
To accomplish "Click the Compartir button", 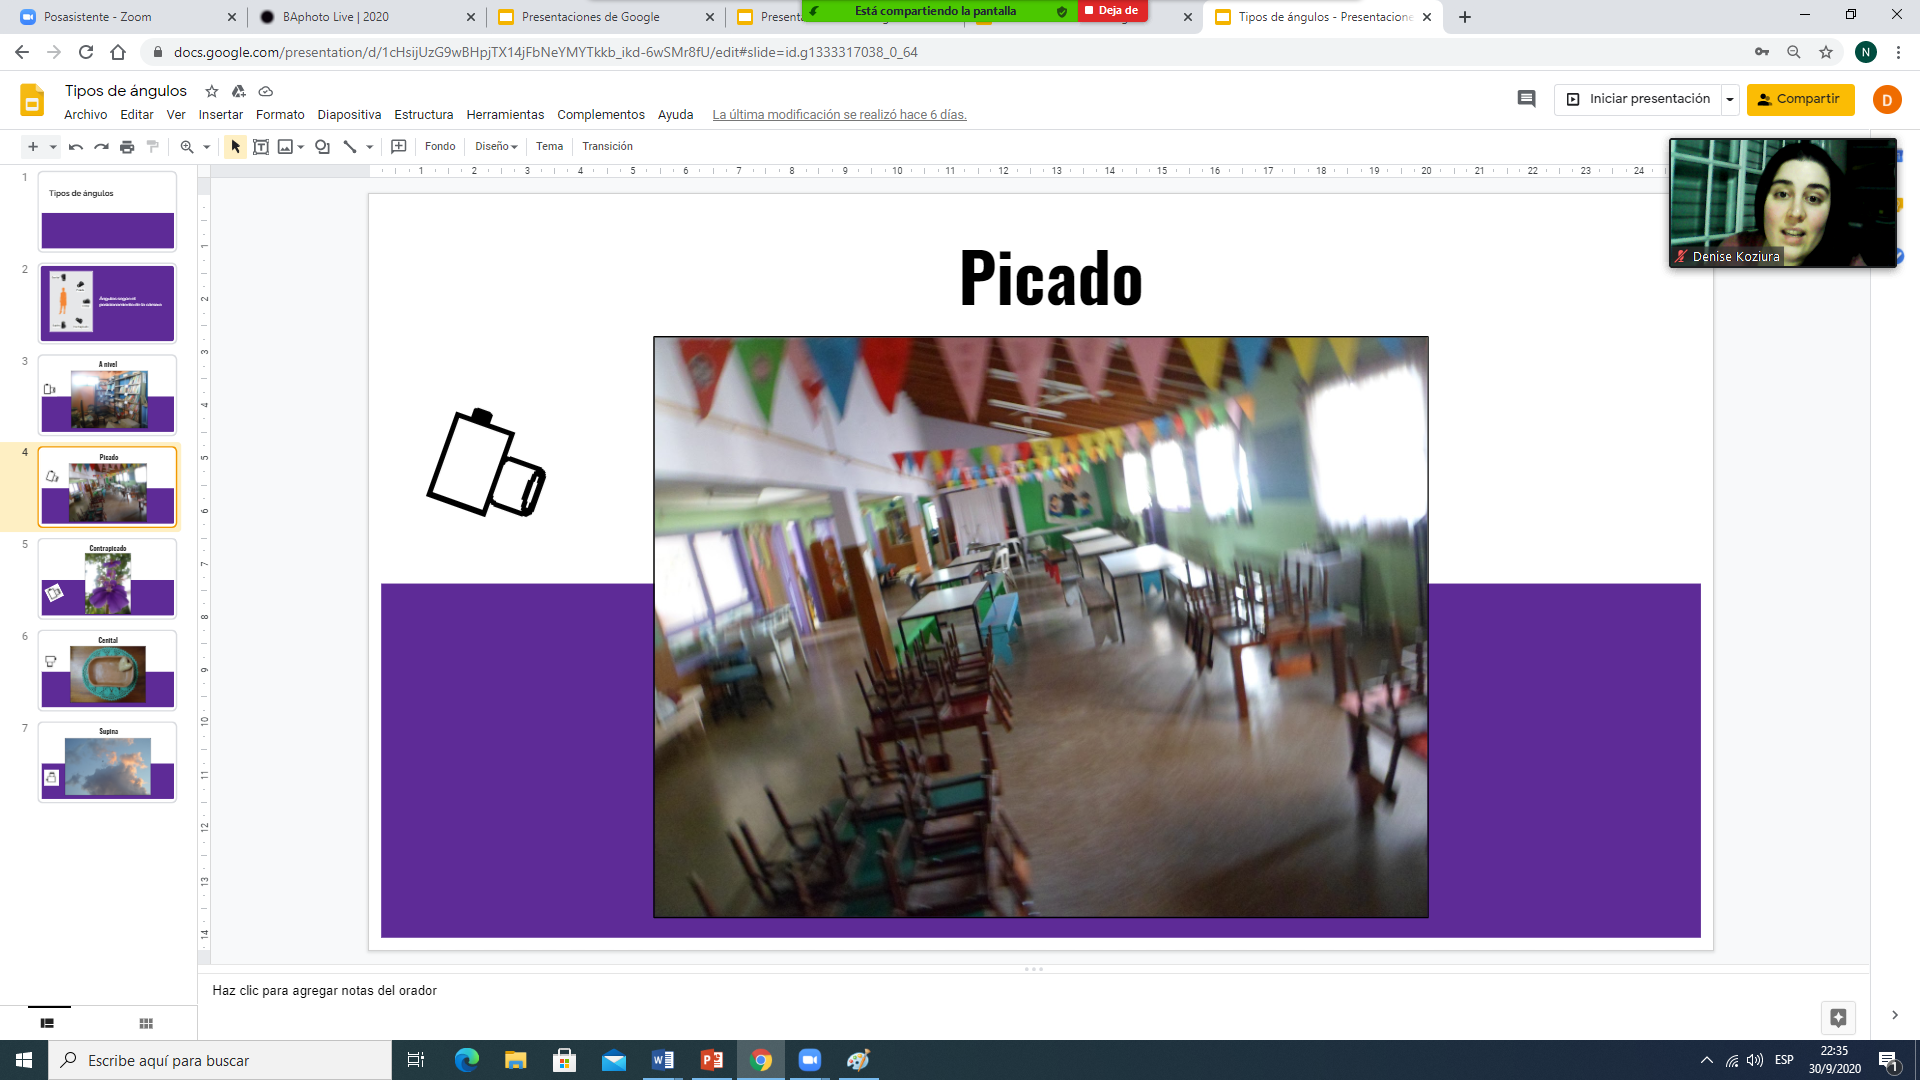I will 1800,99.
